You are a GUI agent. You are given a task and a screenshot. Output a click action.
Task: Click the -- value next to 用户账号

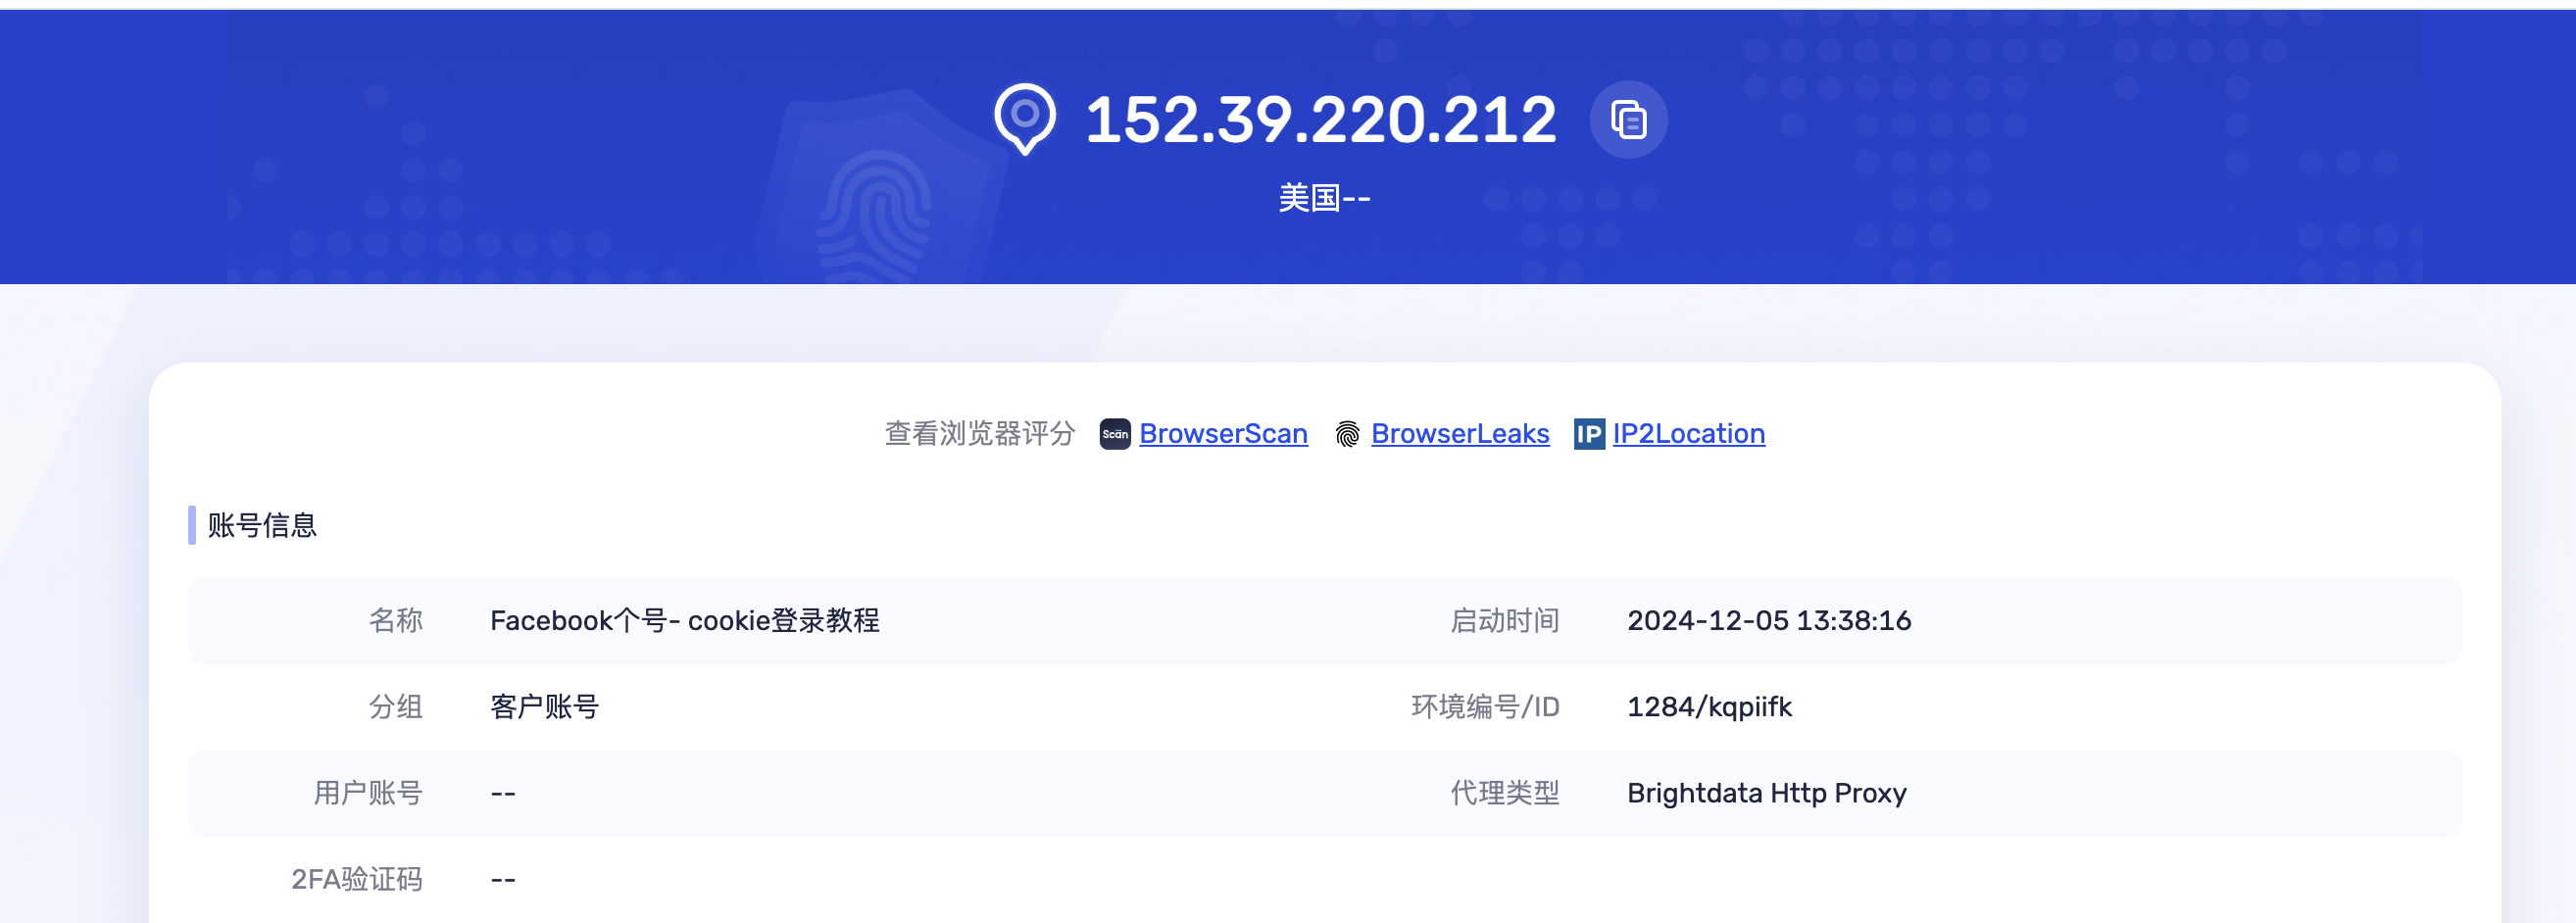[x=503, y=794]
